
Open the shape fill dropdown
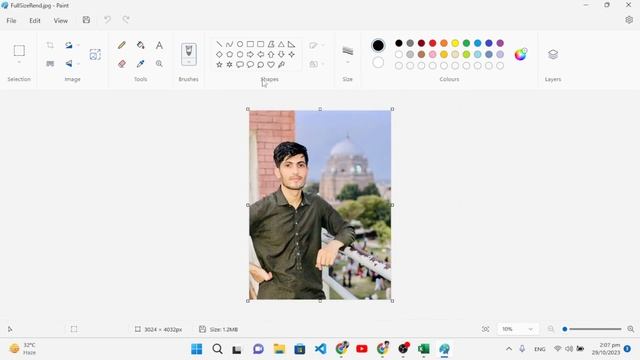[x=316, y=64]
